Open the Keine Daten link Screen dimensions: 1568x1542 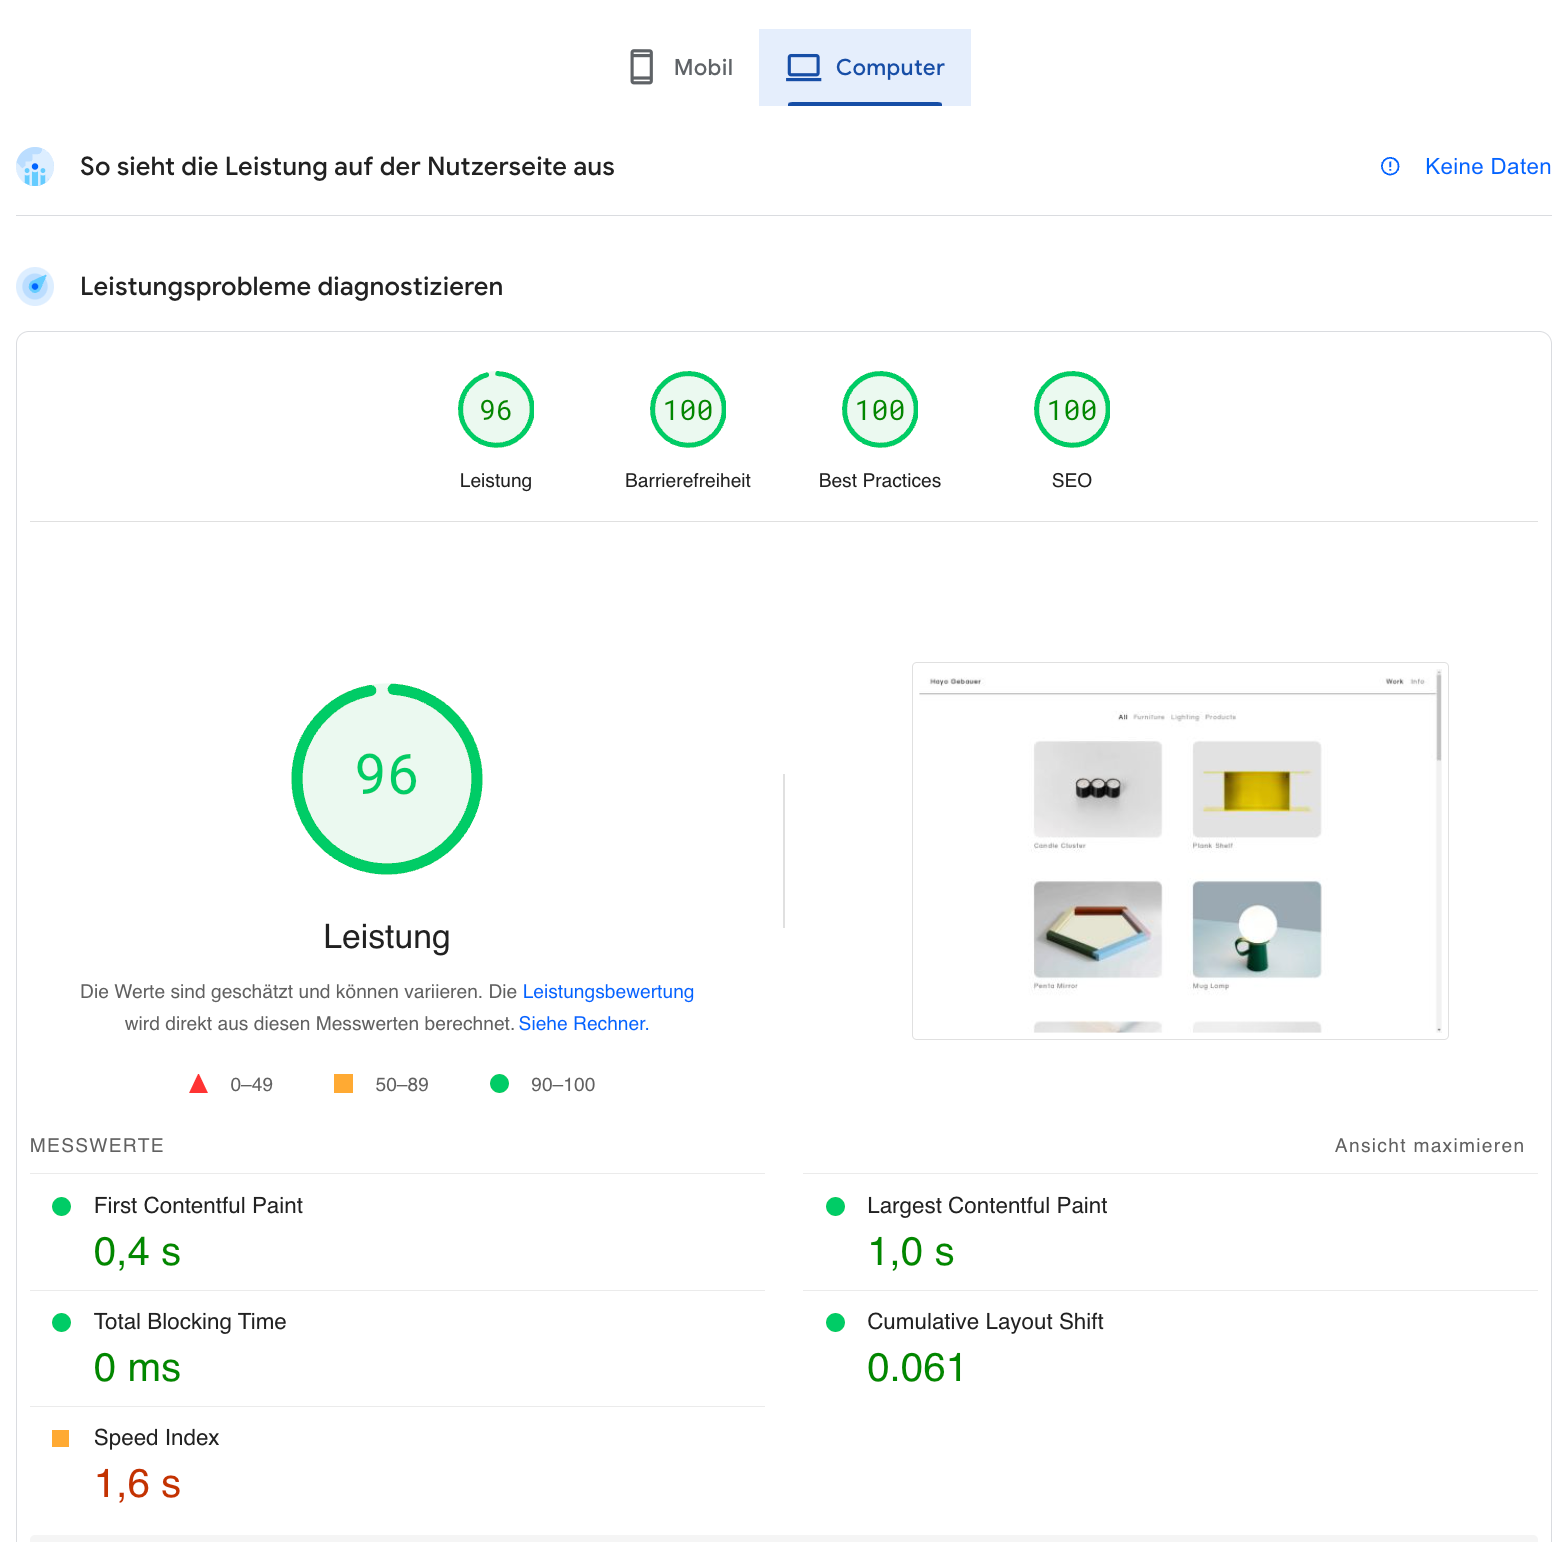pos(1487,166)
